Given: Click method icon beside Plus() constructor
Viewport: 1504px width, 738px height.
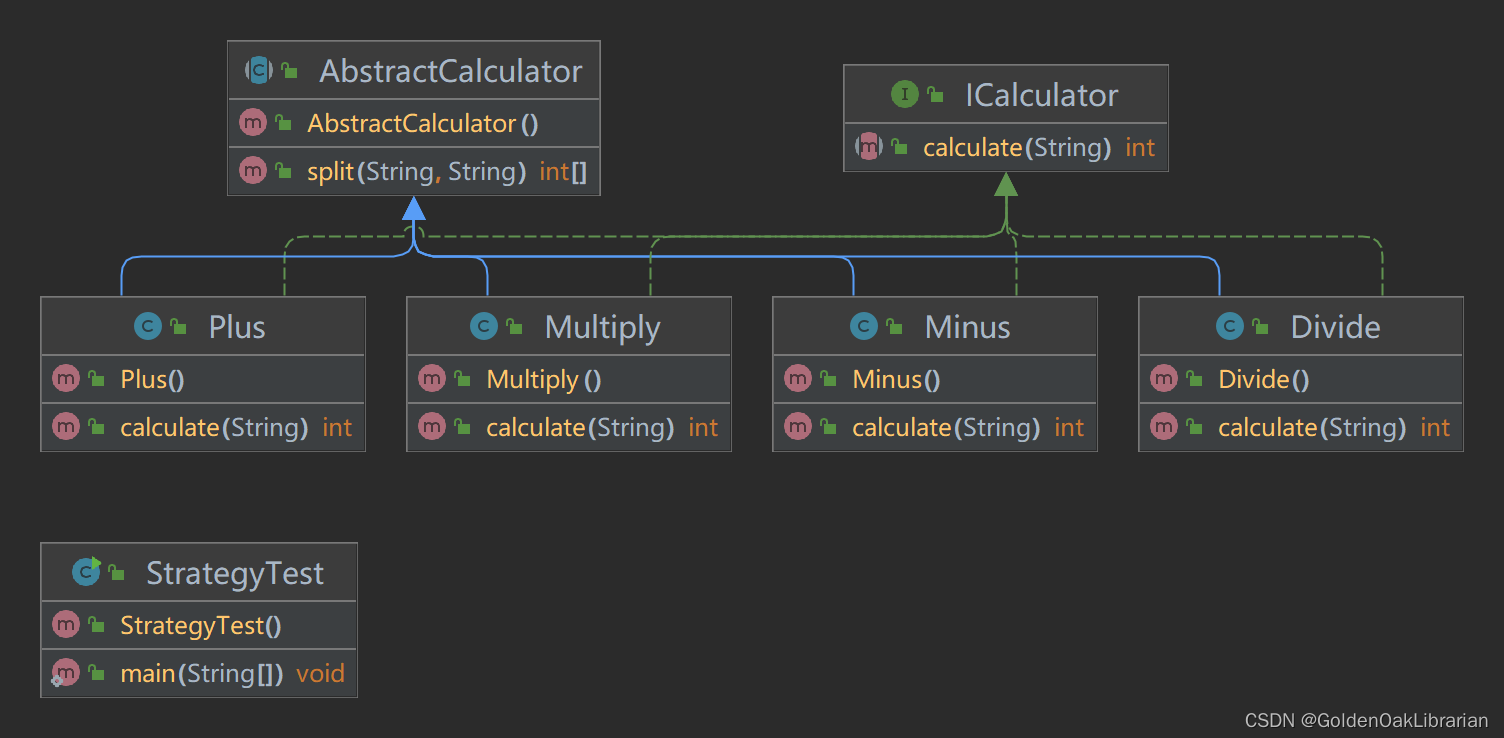Looking at the screenshot, I should pos(66,379).
